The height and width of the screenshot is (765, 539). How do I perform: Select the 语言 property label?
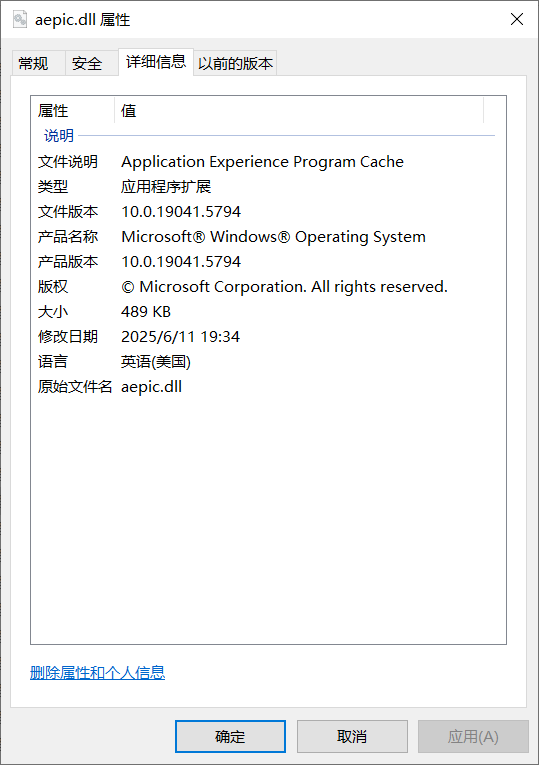coord(53,362)
